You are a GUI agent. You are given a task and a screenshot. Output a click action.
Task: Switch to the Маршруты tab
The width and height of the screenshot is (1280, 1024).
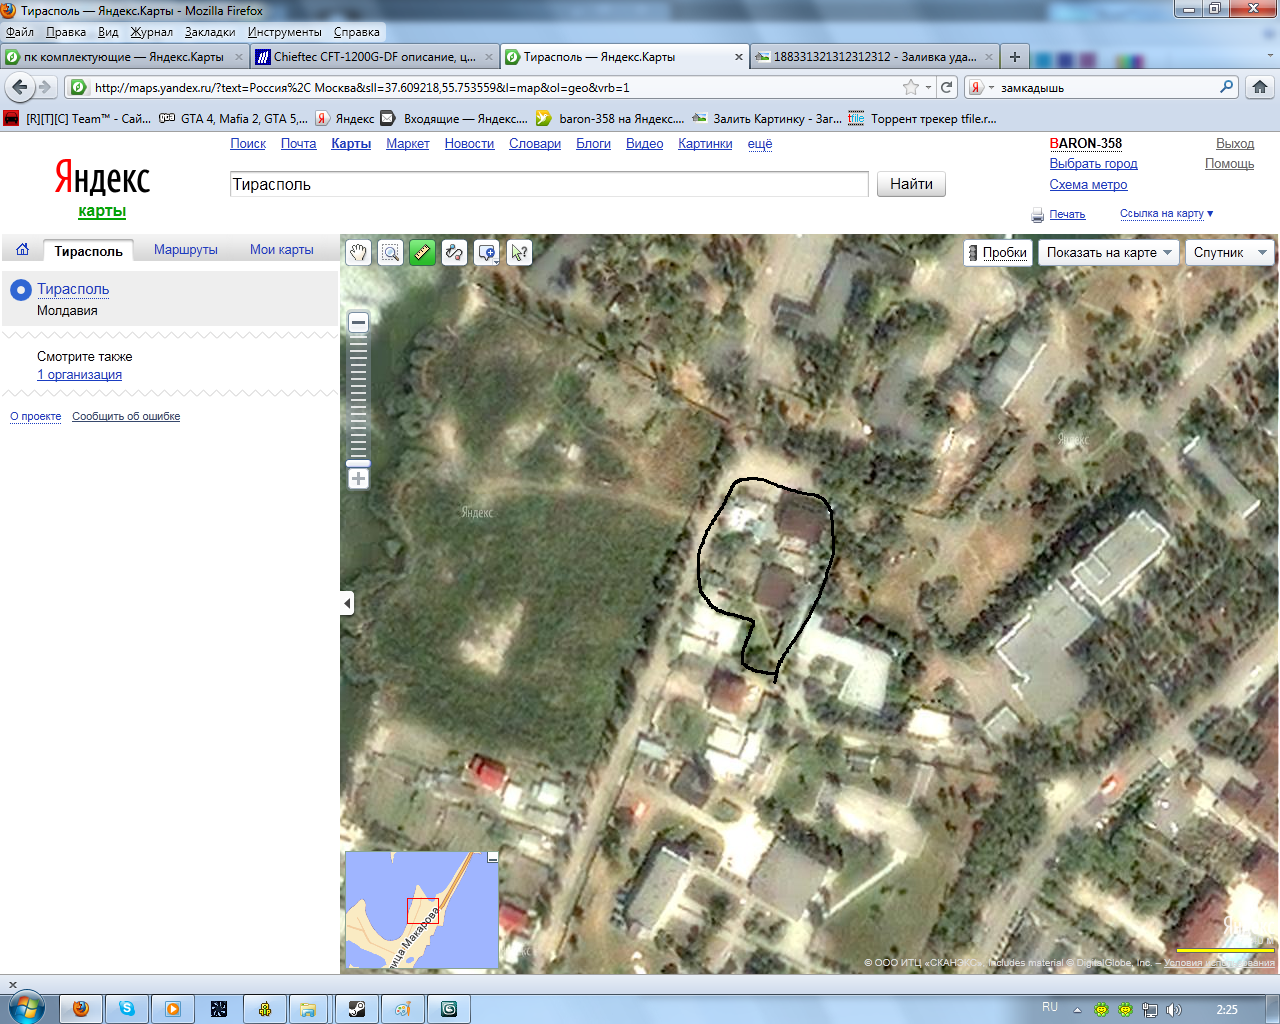coord(186,250)
